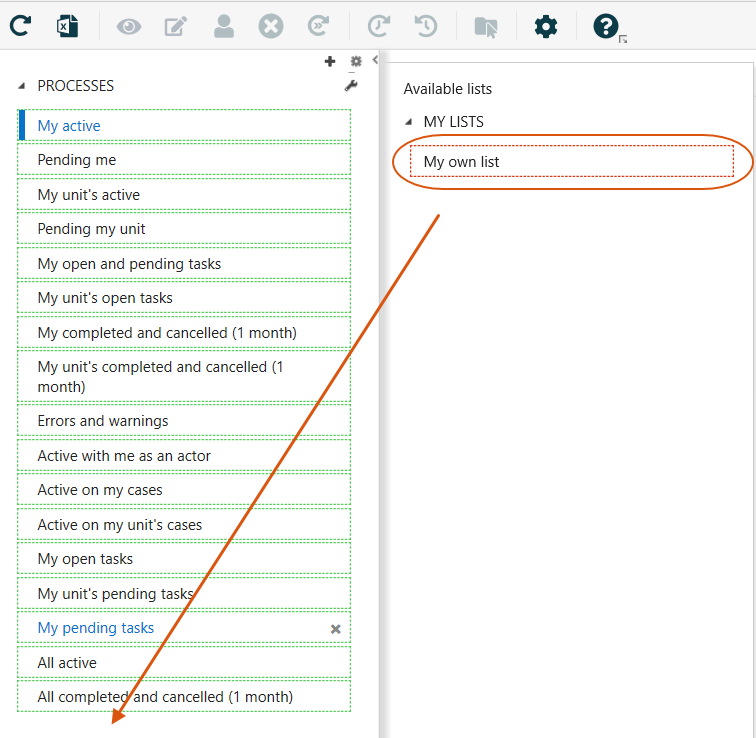Open the Errors and warnings list
The image size is (756, 738).
(103, 421)
